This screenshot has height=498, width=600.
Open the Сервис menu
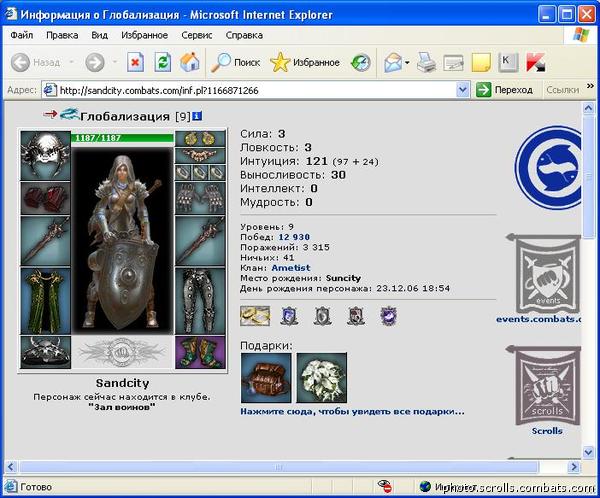pos(196,35)
